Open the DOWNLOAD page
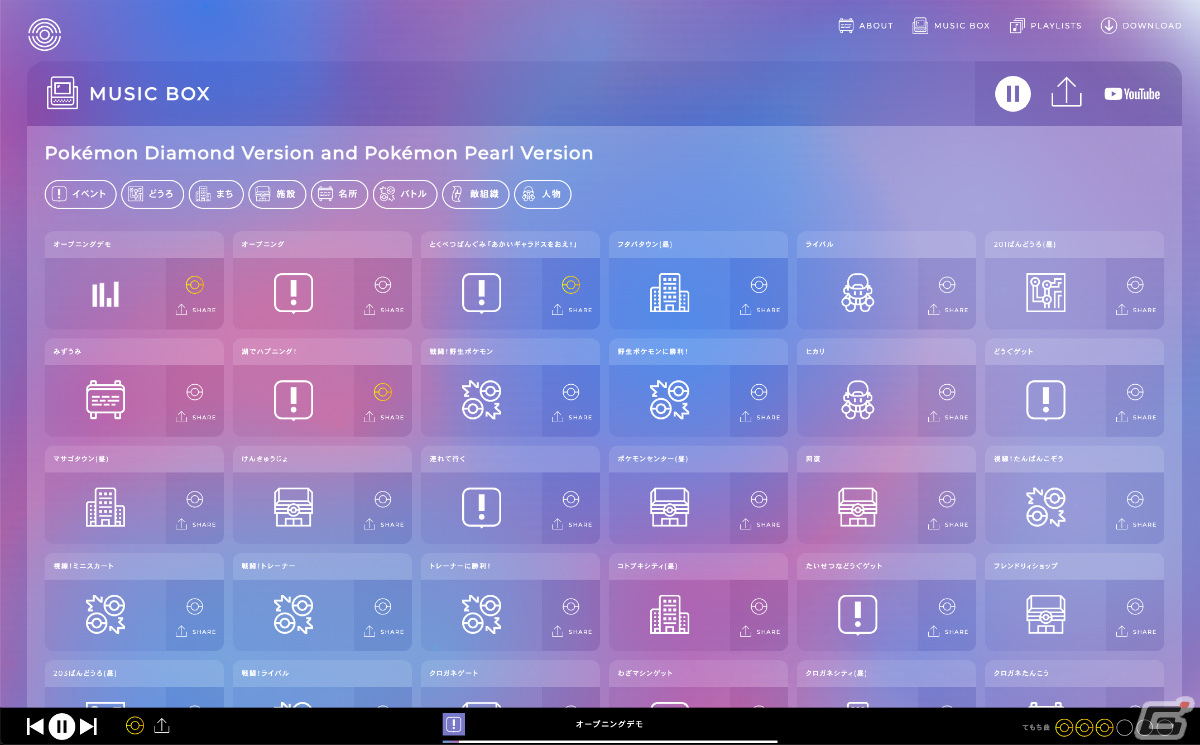 point(1141,26)
